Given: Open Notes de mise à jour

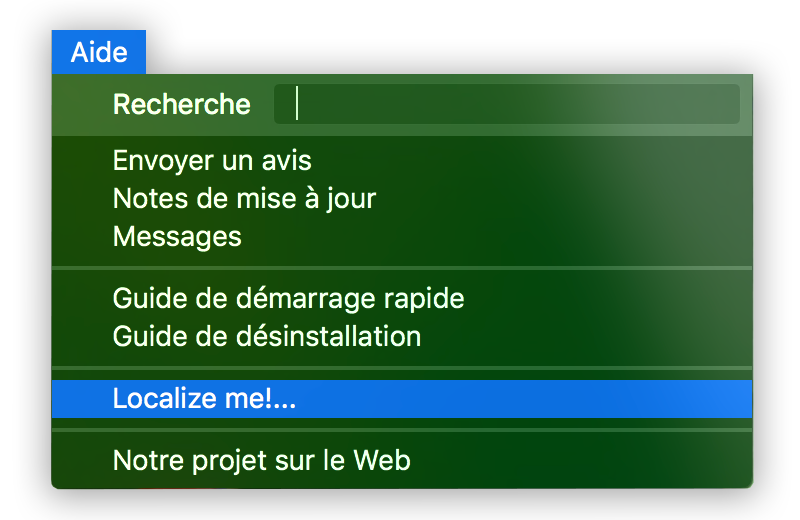Looking at the screenshot, I should point(244,198).
